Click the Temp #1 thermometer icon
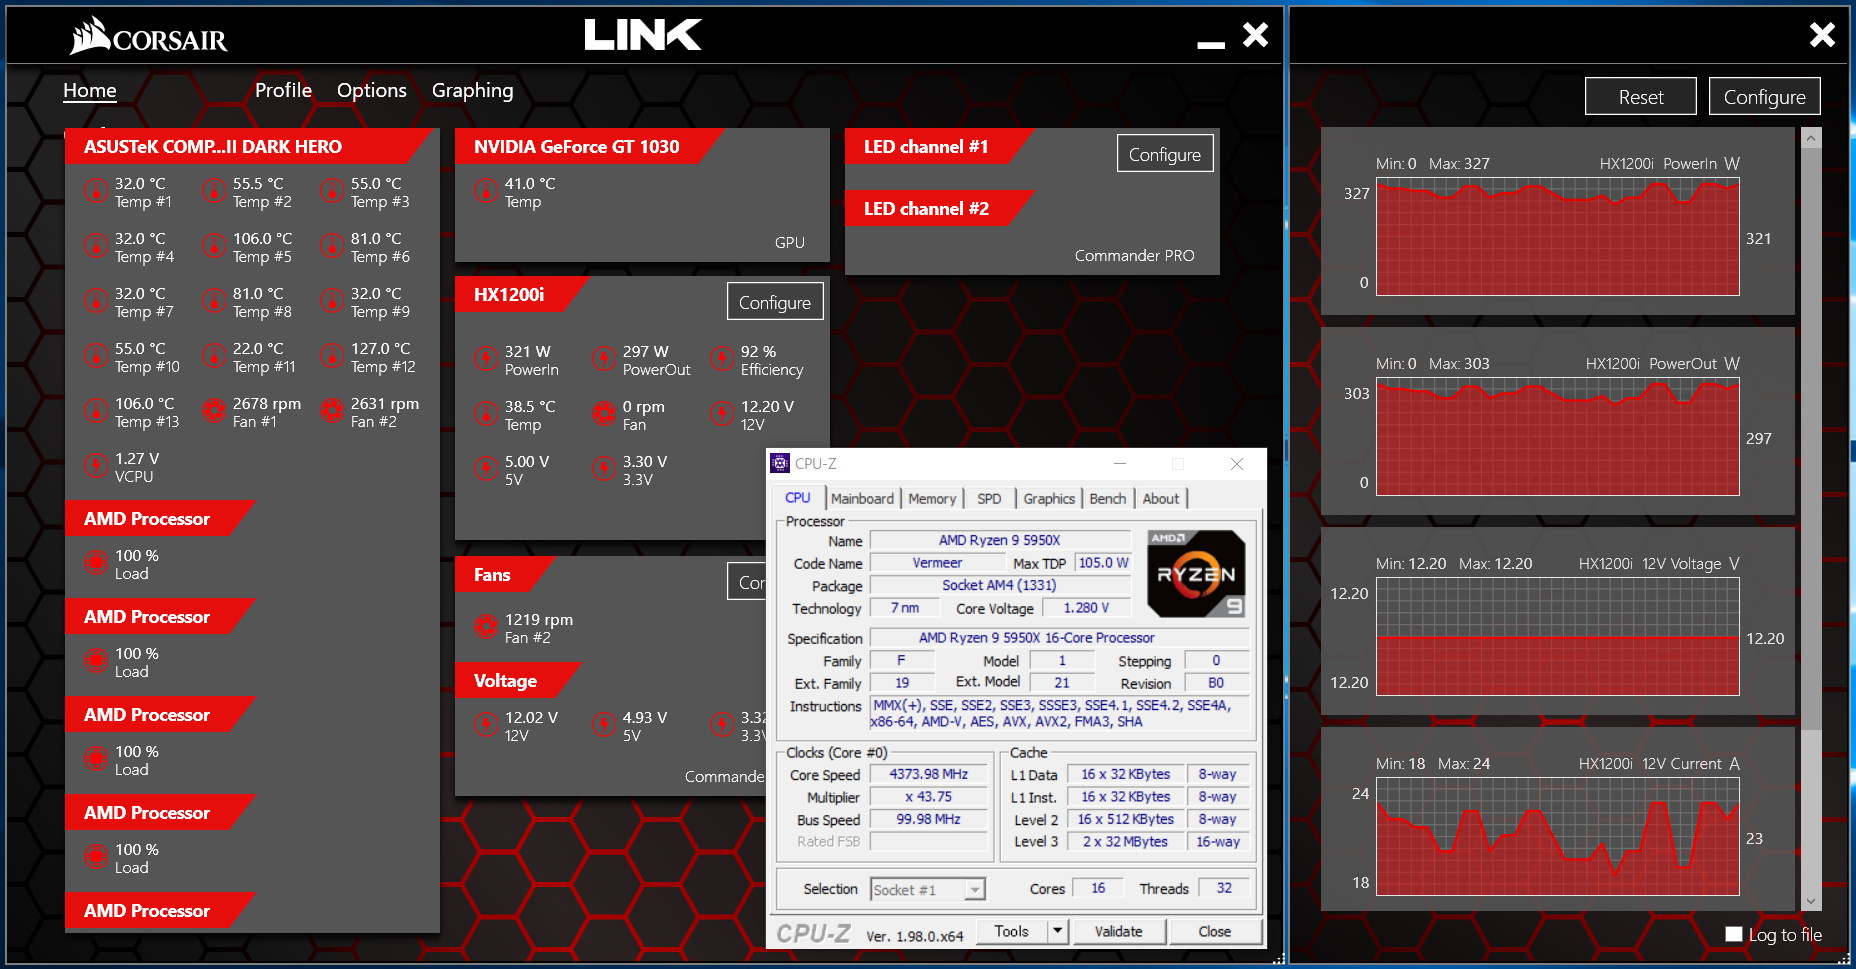The height and width of the screenshot is (969, 1856). 96,190
